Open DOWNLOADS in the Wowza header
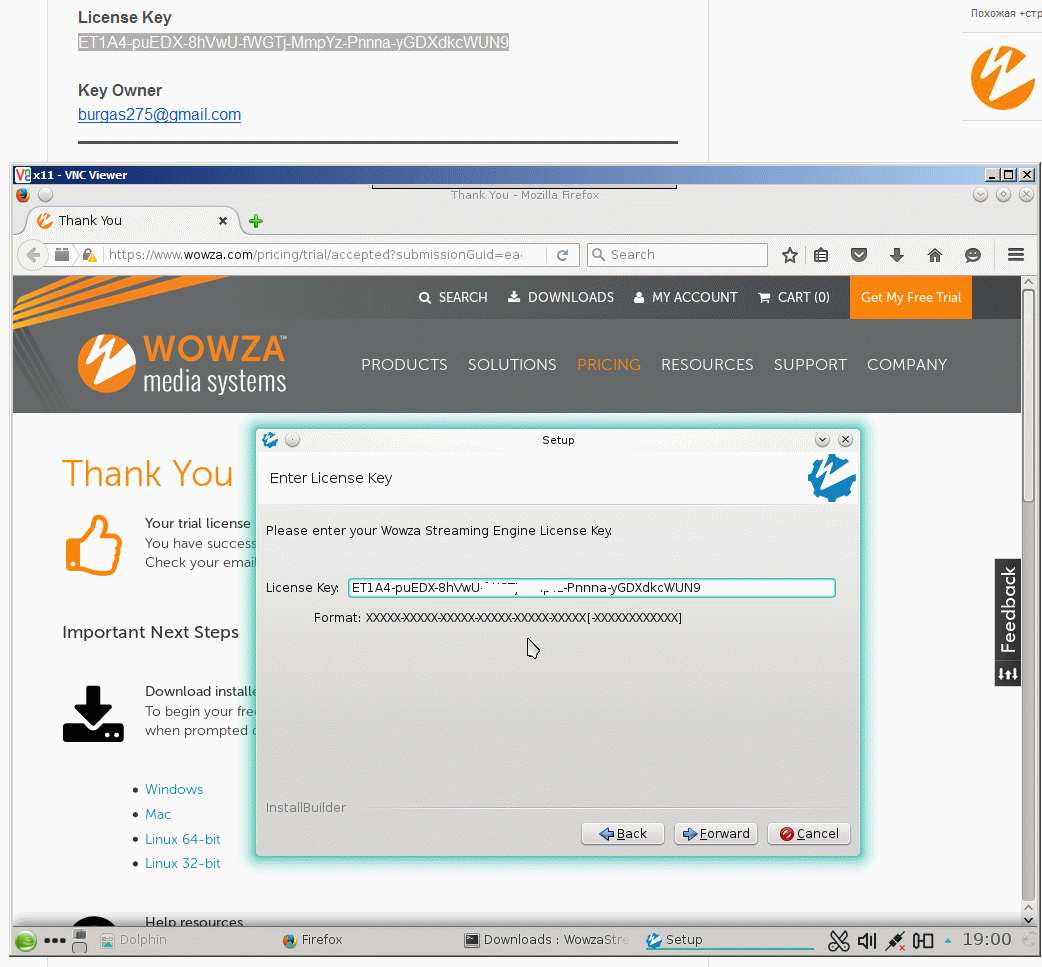The height and width of the screenshot is (967, 1042). [561, 298]
